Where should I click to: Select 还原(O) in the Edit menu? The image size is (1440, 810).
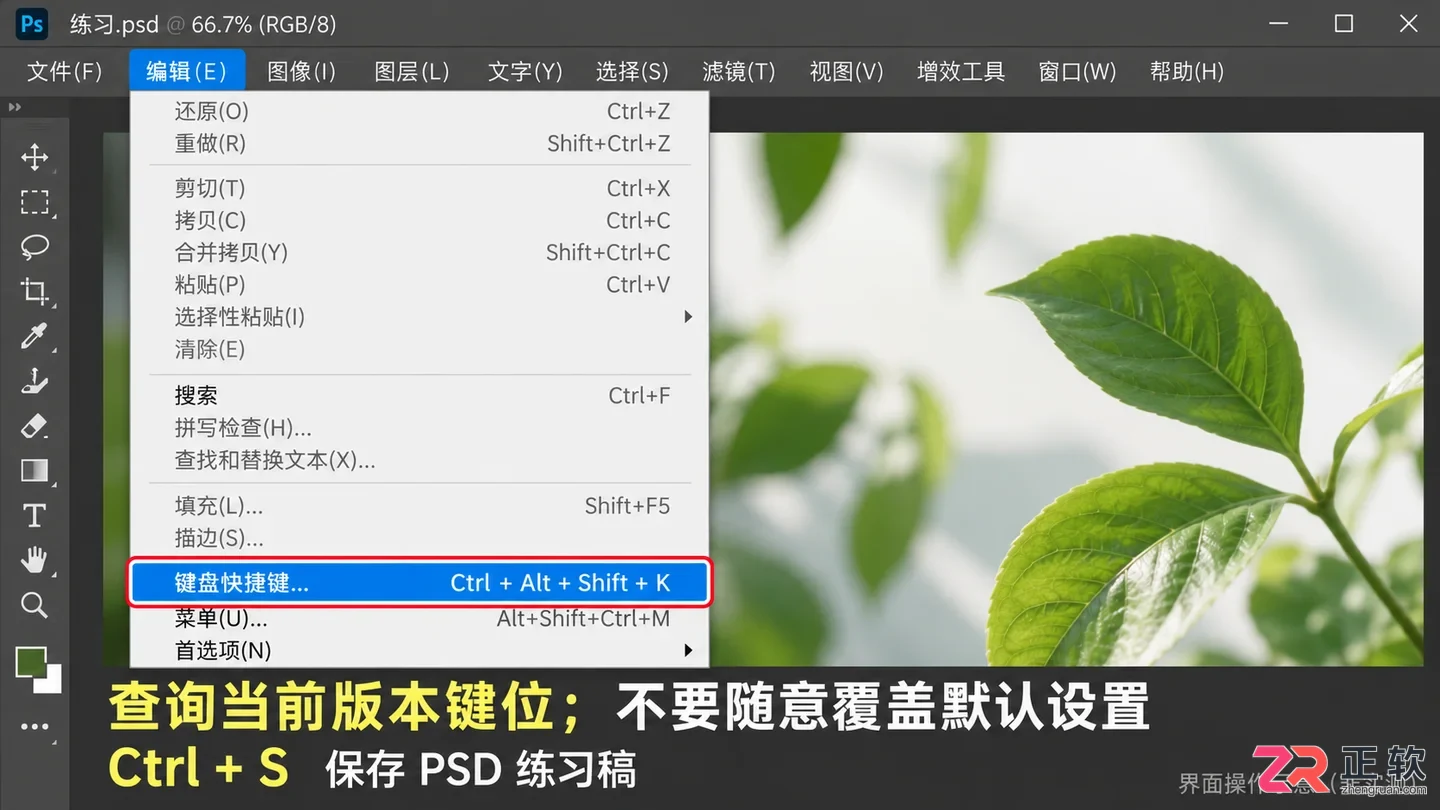pyautogui.click(x=419, y=112)
